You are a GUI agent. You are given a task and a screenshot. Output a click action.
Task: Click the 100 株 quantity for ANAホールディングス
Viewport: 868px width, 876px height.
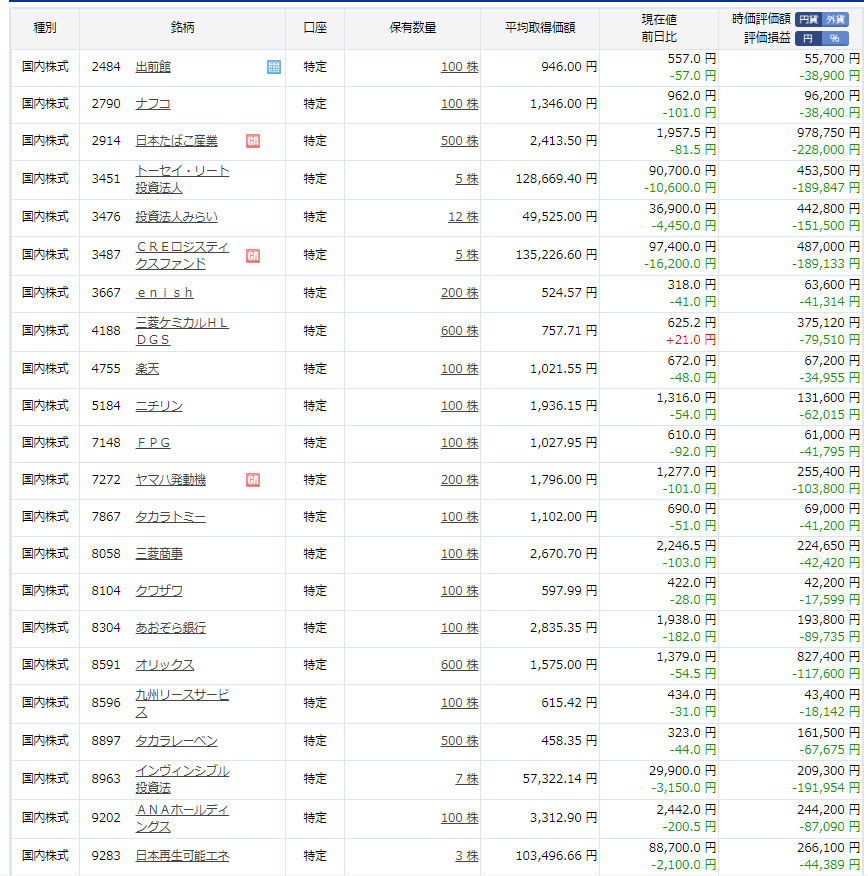(x=460, y=818)
